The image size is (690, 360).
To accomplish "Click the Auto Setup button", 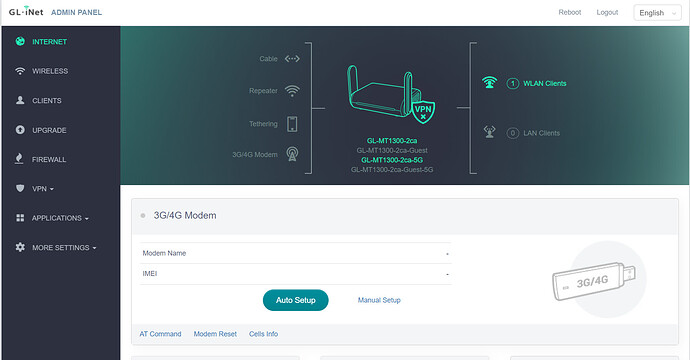I will [x=296, y=300].
